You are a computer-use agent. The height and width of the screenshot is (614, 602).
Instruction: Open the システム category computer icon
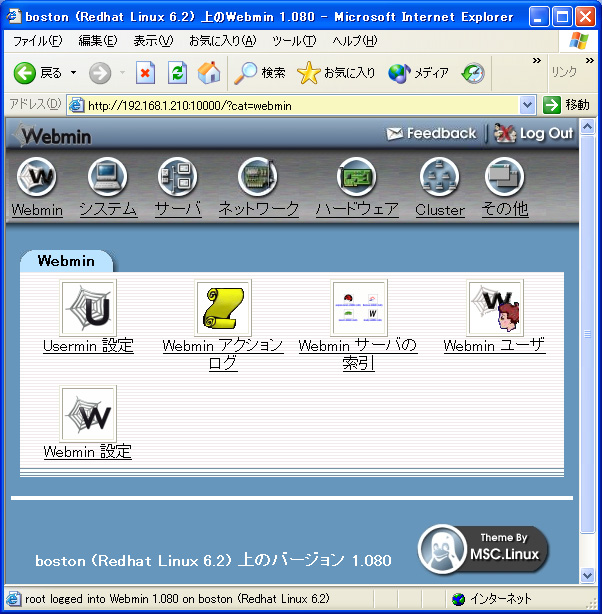point(107,177)
